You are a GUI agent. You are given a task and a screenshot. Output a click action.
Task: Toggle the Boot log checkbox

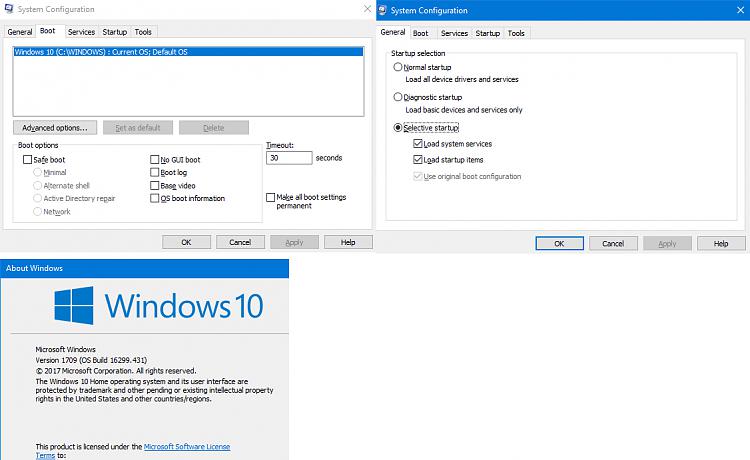[x=154, y=172]
